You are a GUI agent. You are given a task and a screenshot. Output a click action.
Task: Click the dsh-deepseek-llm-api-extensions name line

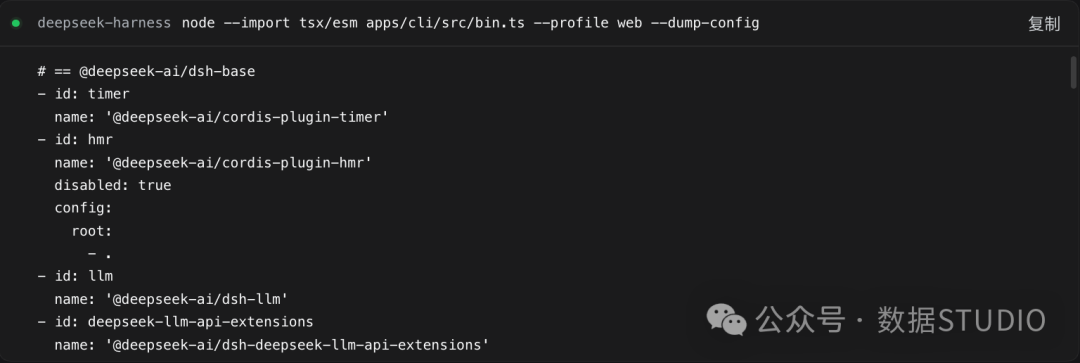tap(272, 344)
